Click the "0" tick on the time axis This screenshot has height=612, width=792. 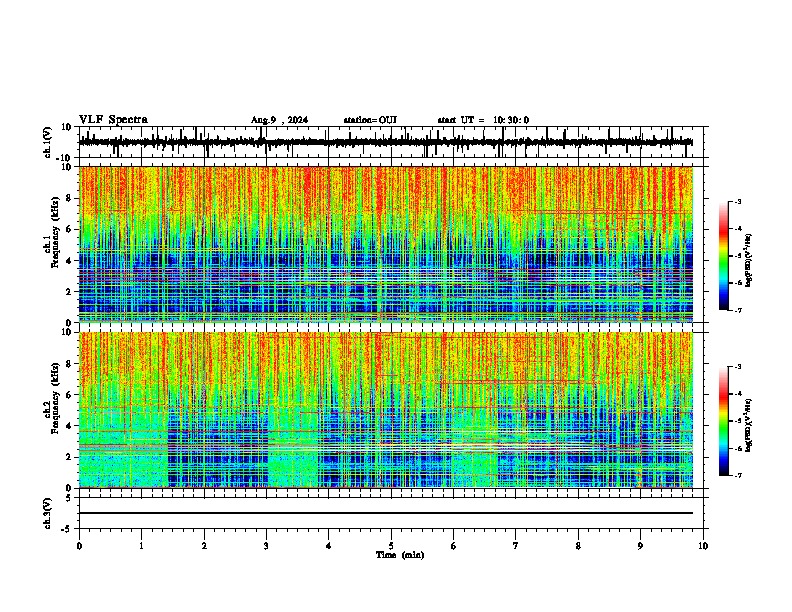click(x=79, y=546)
